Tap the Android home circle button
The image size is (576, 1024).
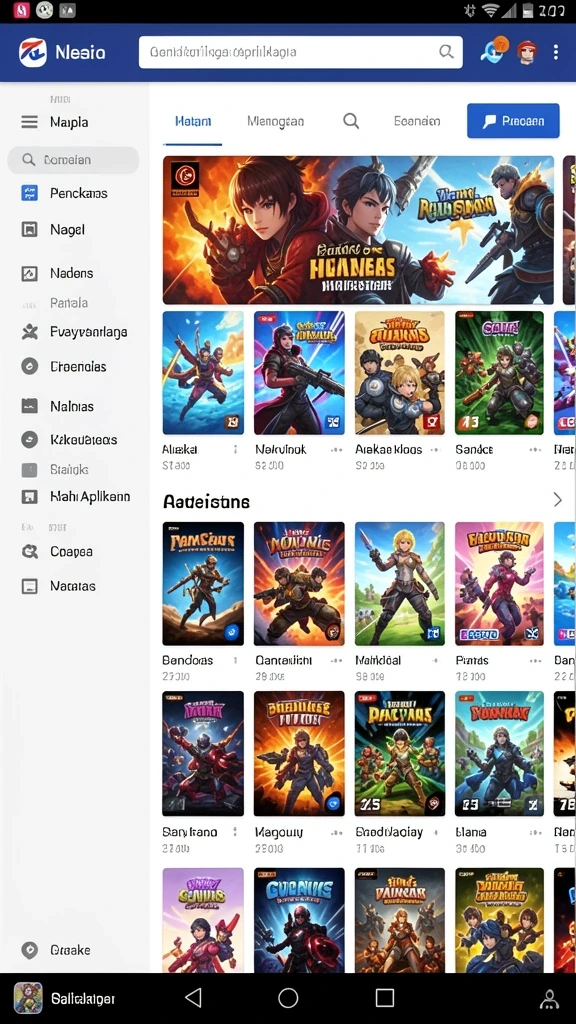pyautogui.click(x=288, y=997)
